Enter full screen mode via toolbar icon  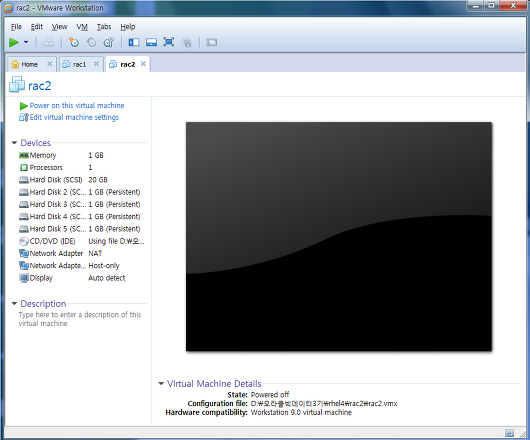point(169,42)
